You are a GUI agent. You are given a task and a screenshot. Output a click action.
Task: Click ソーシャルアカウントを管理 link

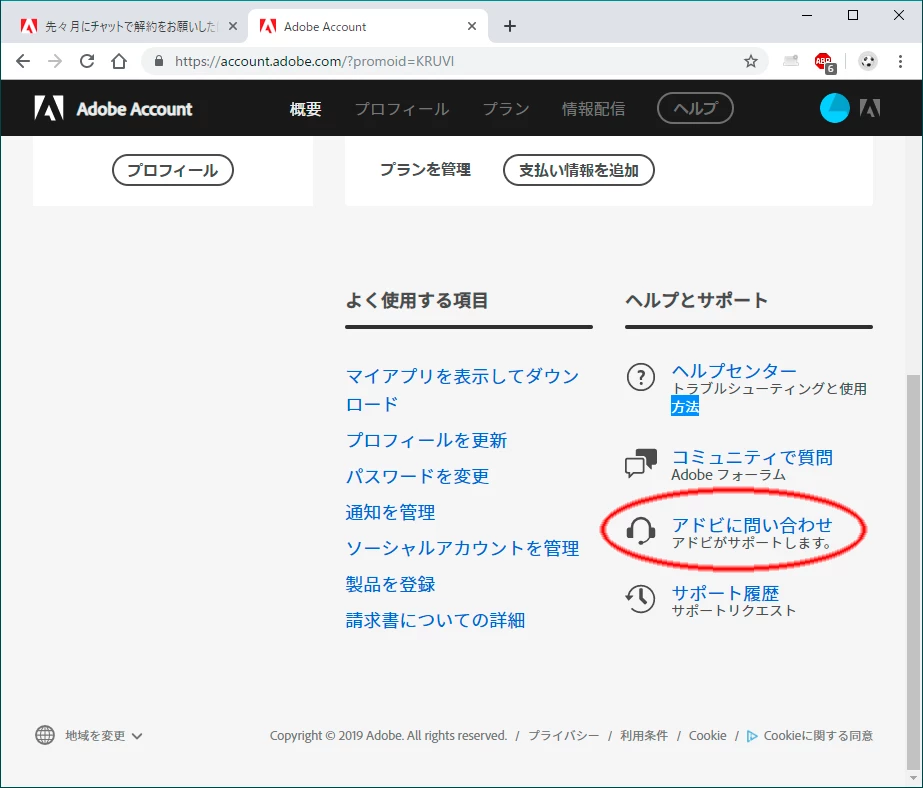pyautogui.click(x=462, y=548)
